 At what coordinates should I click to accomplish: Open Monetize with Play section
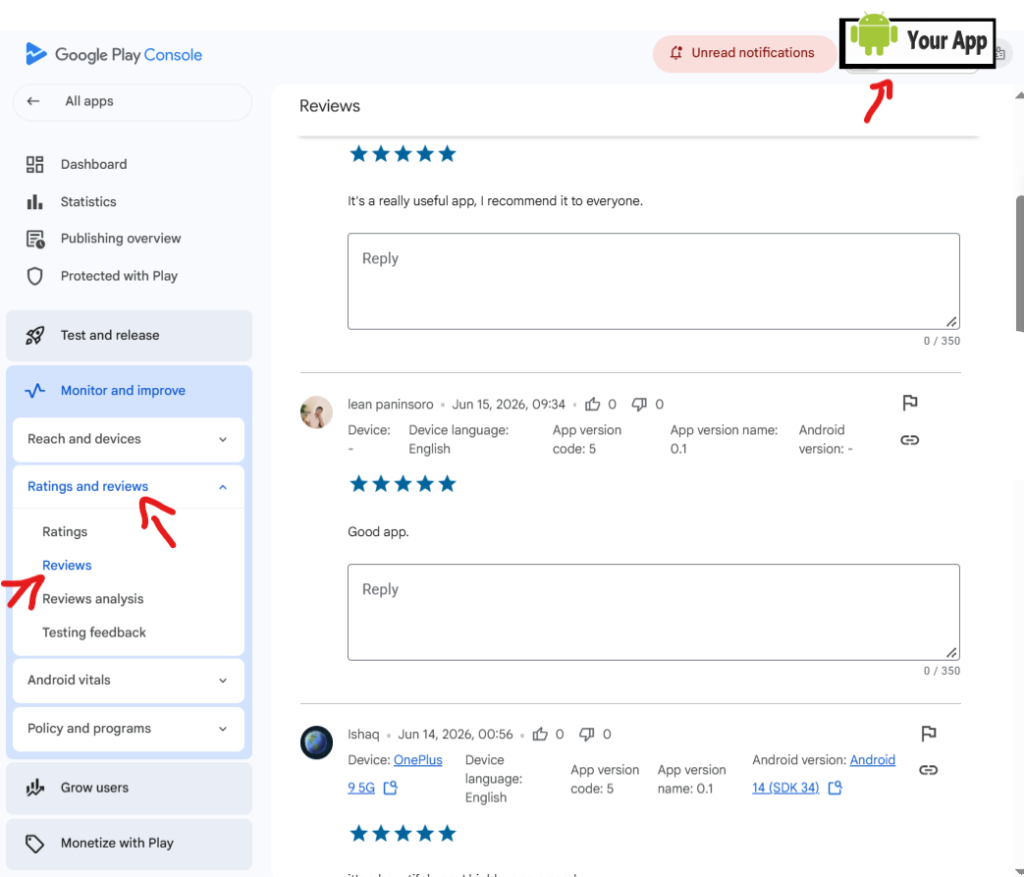coord(129,843)
